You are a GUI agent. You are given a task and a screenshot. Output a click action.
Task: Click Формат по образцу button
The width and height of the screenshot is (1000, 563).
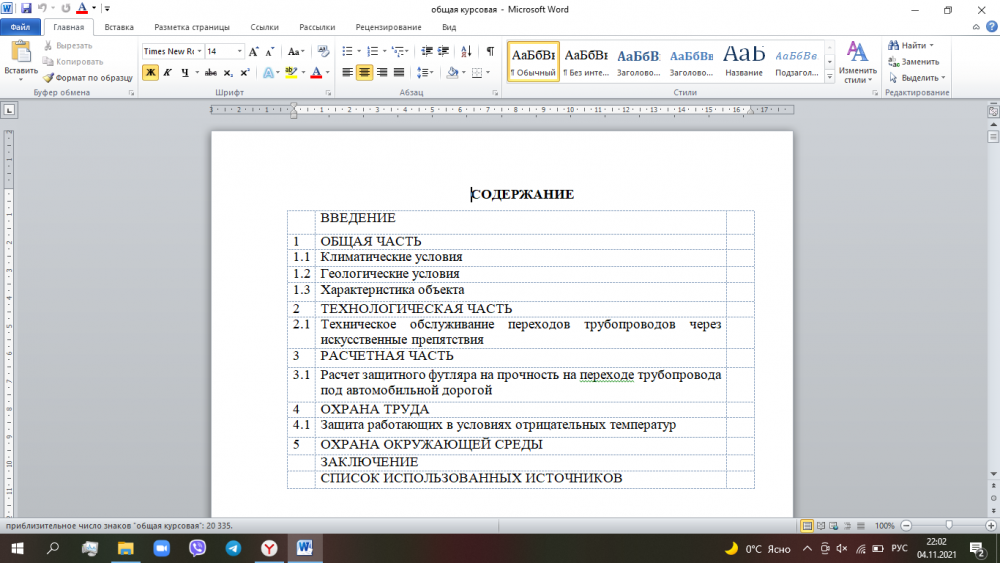point(88,78)
